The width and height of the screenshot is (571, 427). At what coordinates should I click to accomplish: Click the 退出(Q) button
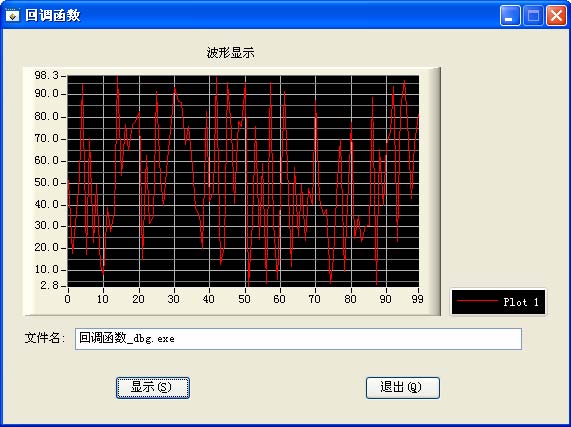[403, 388]
